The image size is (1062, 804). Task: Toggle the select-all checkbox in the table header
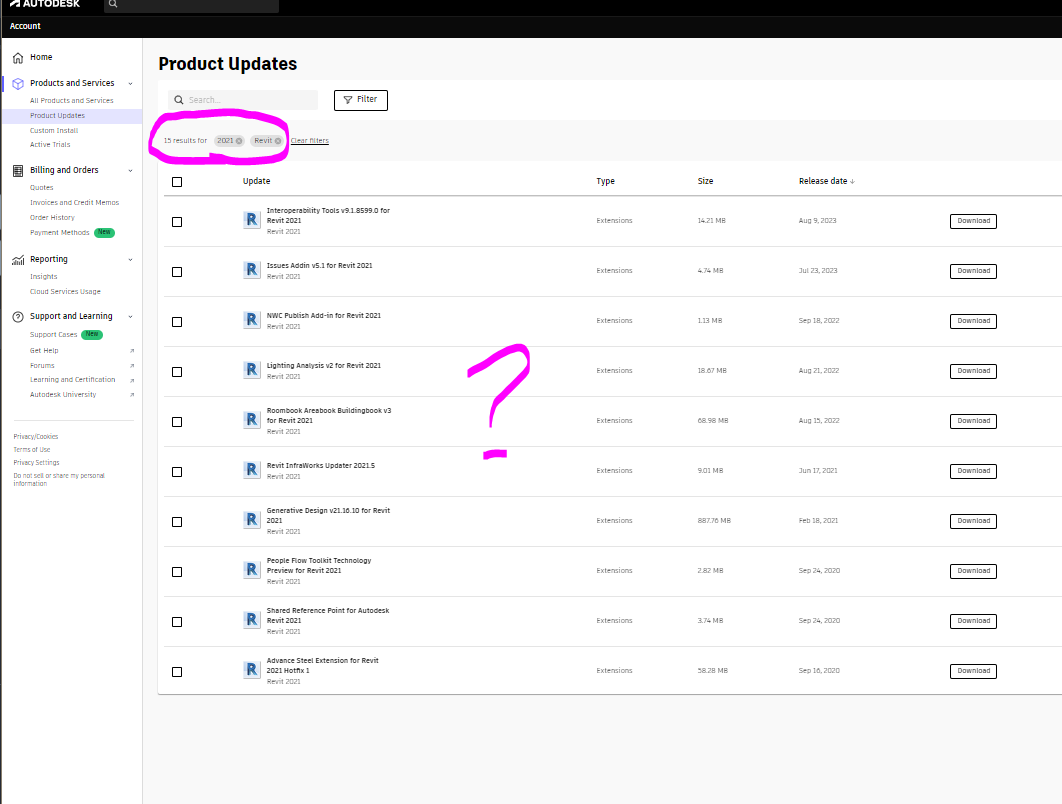coord(177,182)
